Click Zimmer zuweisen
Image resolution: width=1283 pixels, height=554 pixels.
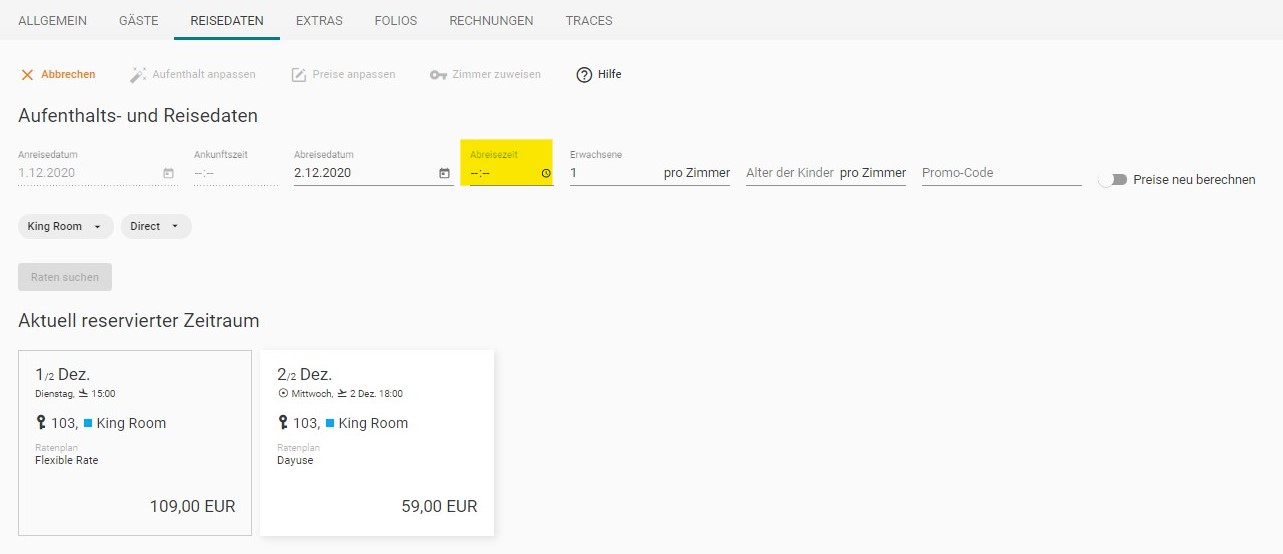[x=485, y=74]
